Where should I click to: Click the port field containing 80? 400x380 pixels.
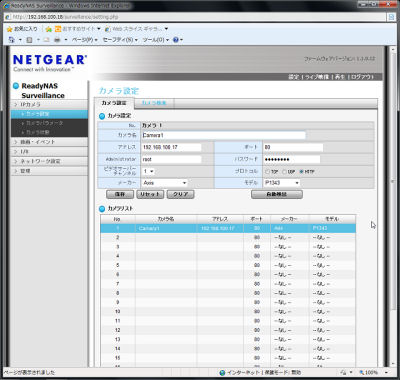click(x=293, y=147)
